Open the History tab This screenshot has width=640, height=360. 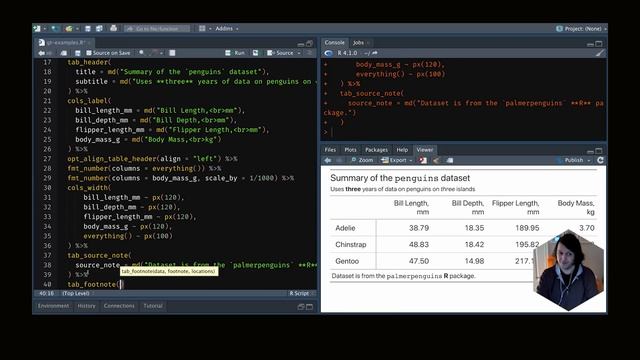point(87,306)
